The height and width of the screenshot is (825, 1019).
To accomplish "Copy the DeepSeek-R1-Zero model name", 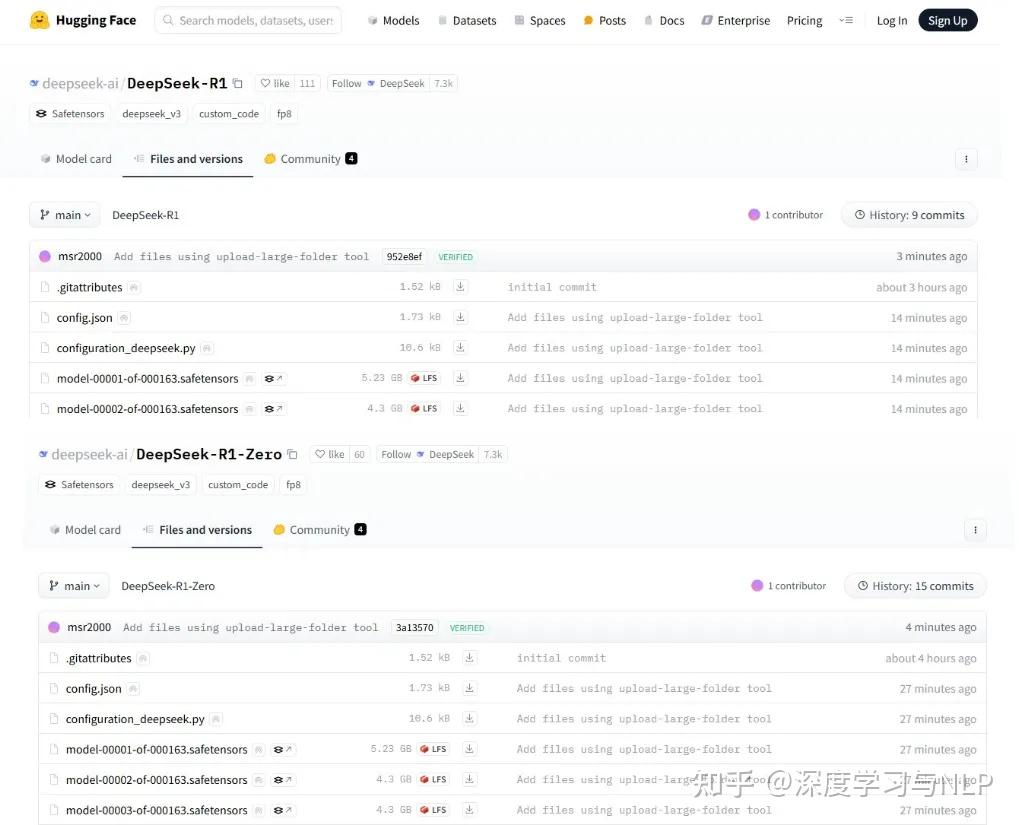I will (x=292, y=454).
